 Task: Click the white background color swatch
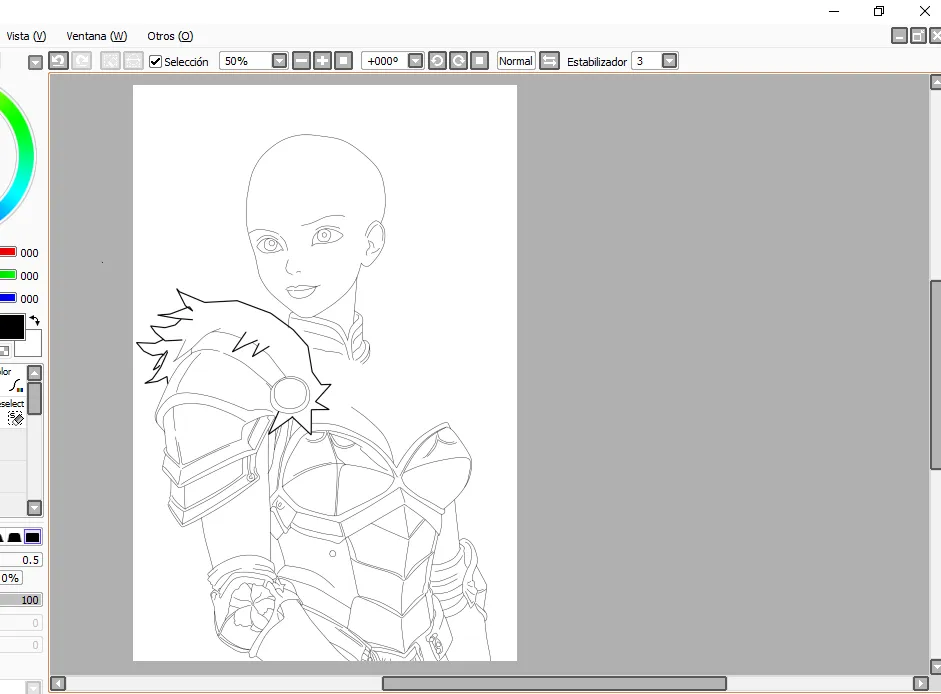[x=30, y=345]
